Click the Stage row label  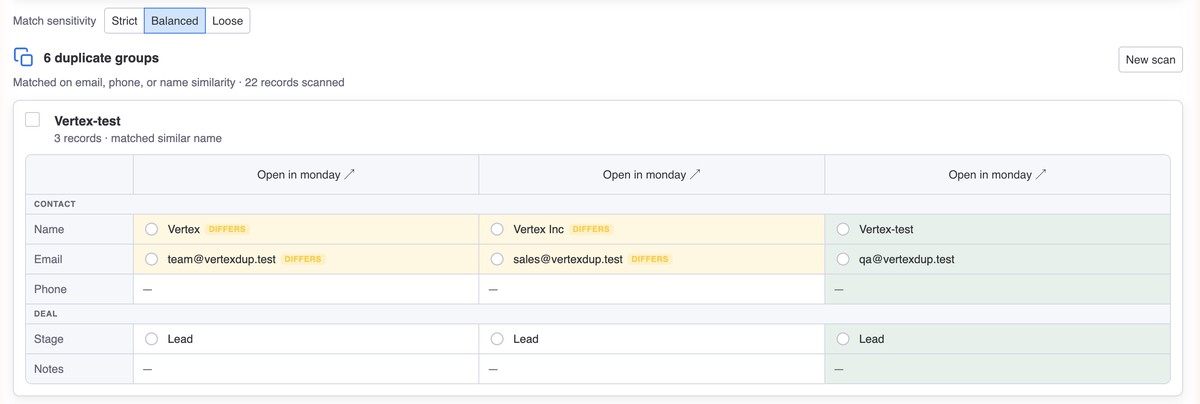49,339
